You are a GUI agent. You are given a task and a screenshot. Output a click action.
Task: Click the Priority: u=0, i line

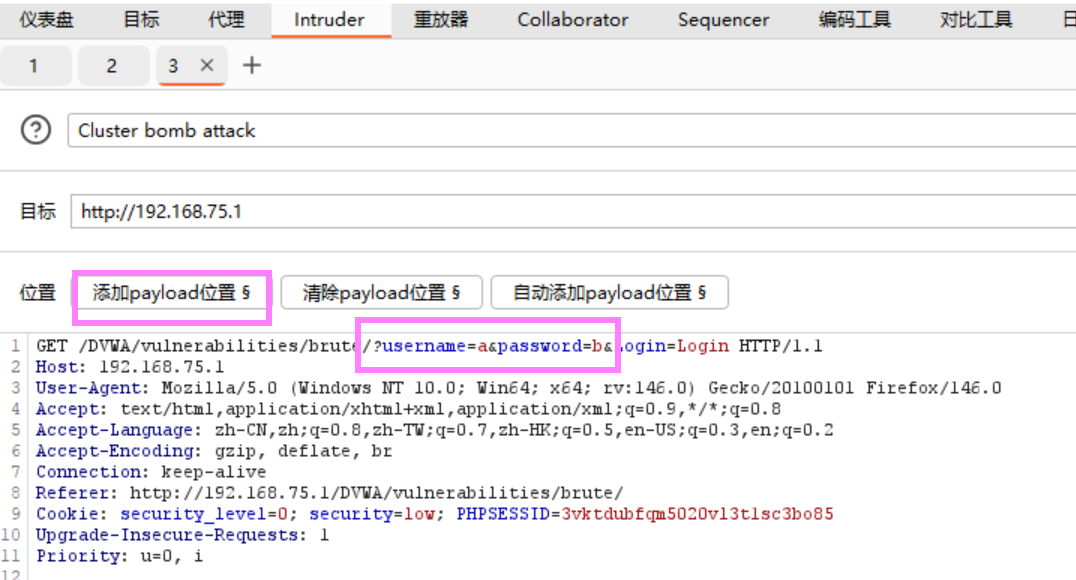[x=119, y=556]
